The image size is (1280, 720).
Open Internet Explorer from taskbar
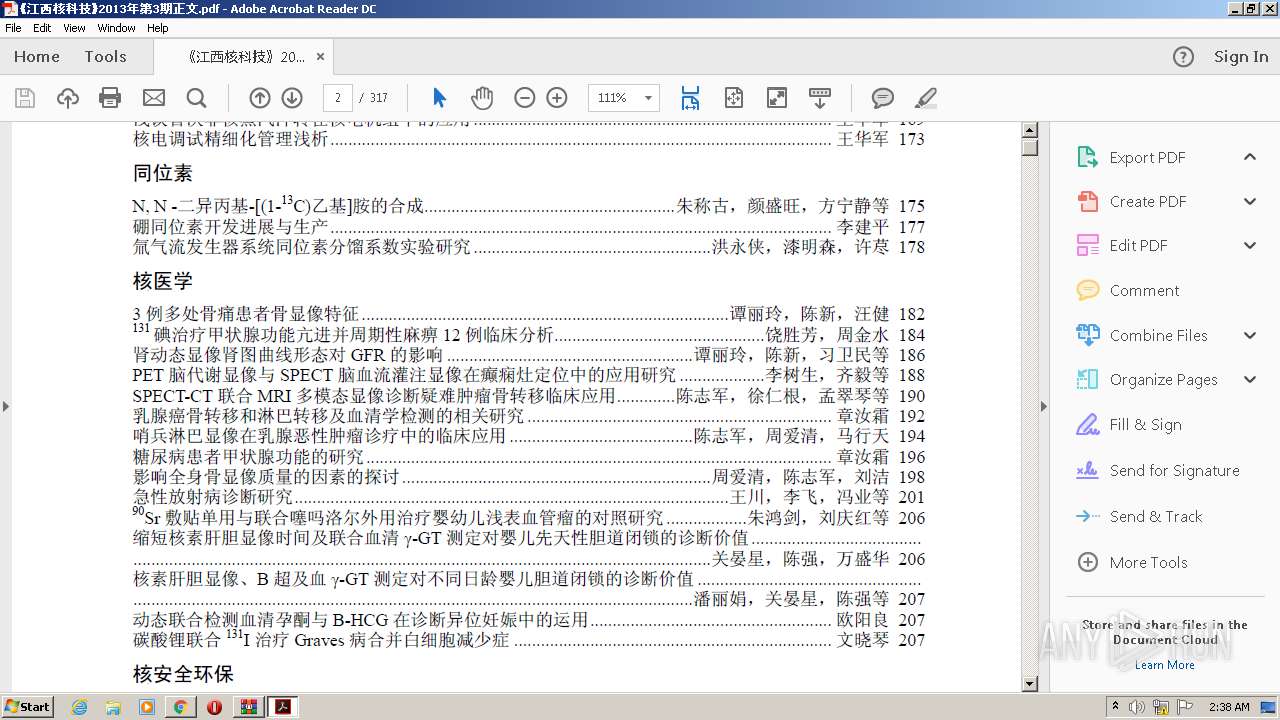79,707
